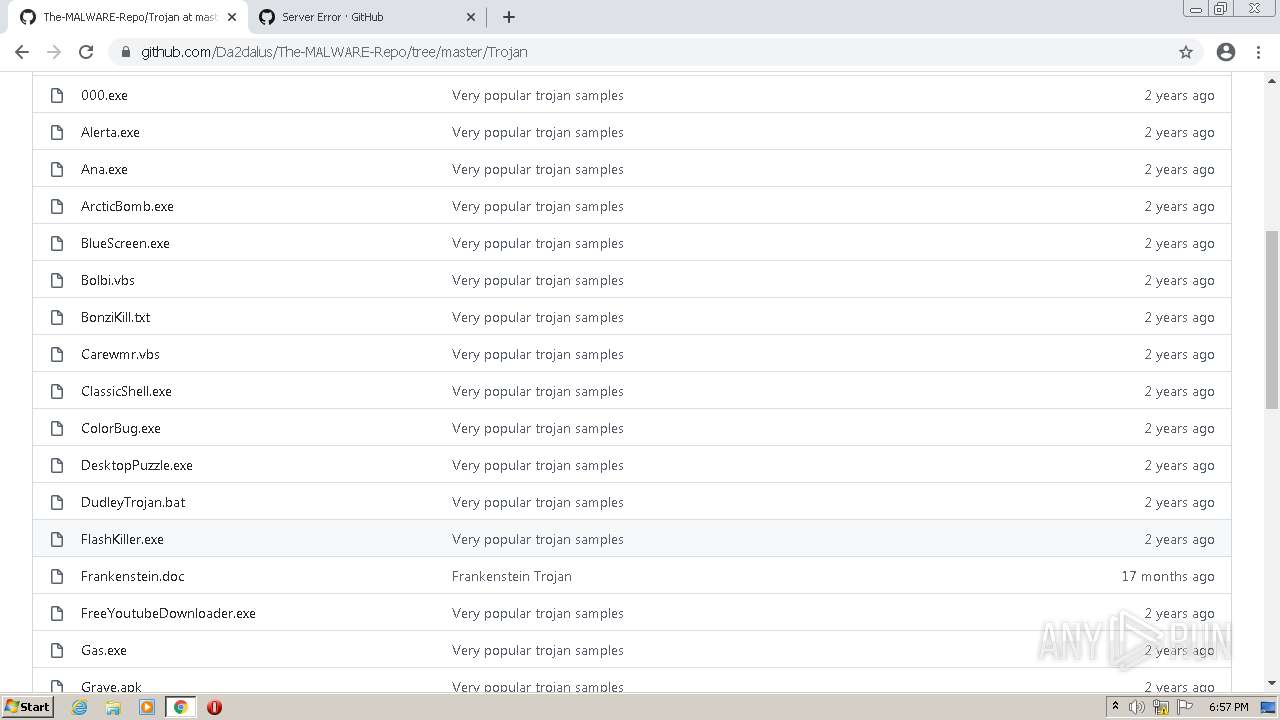
Task: Activate the Chrome icon in the taskbar
Action: point(181,707)
